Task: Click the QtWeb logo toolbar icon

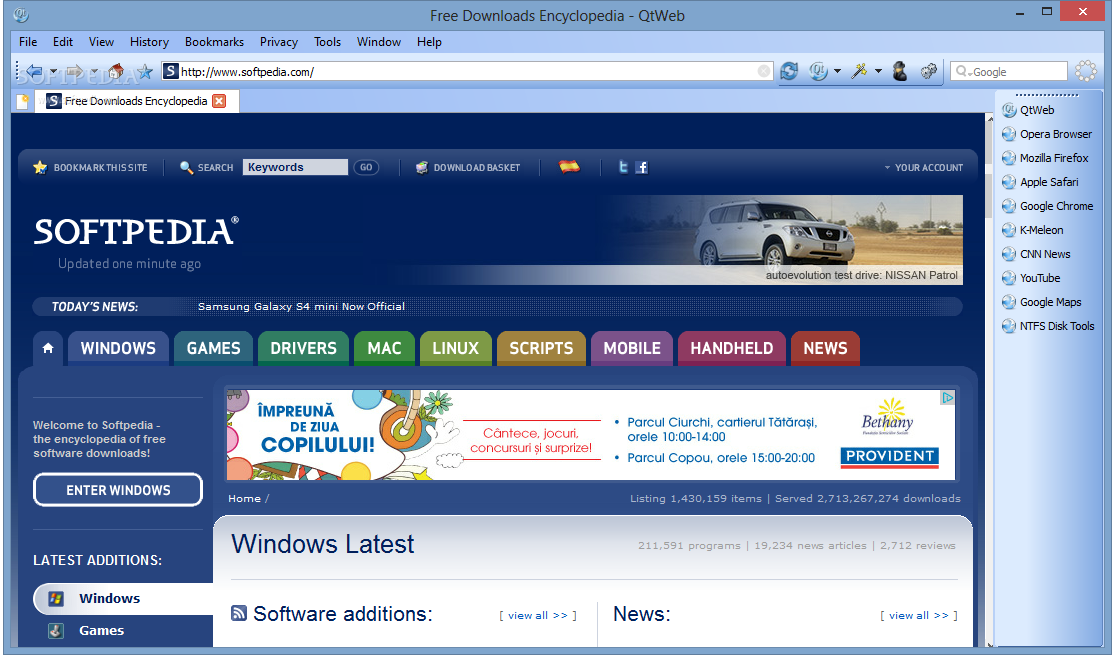Action: [x=818, y=71]
